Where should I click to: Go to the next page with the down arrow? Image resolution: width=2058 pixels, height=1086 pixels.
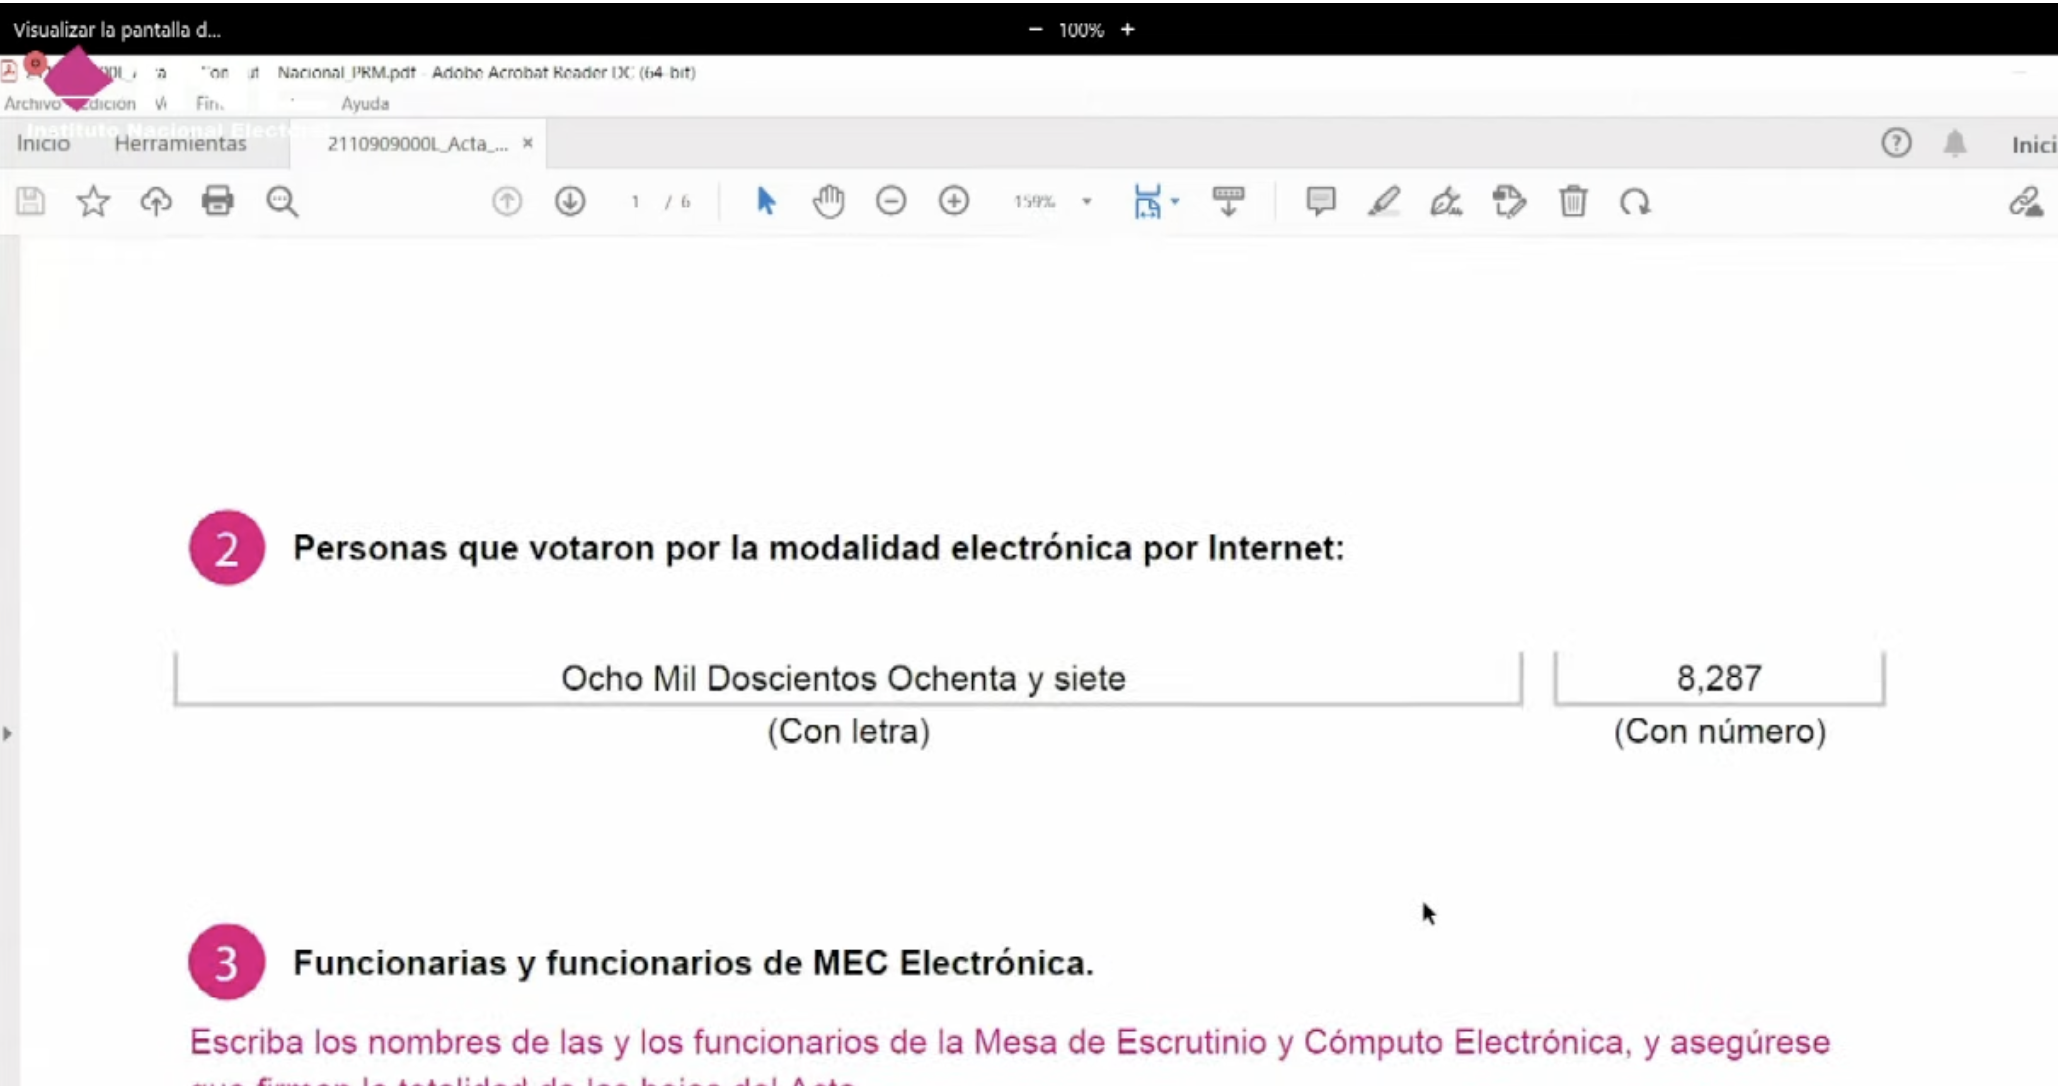(x=570, y=201)
